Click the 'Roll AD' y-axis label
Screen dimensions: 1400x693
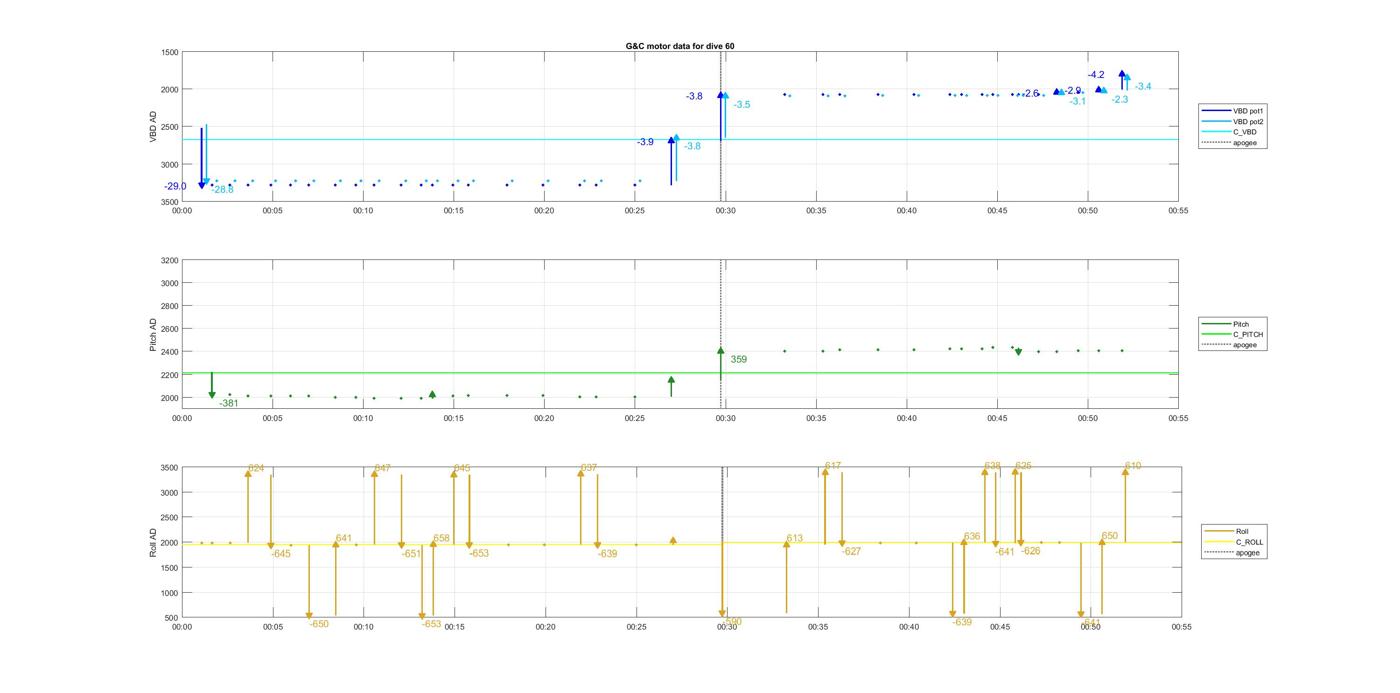point(153,543)
